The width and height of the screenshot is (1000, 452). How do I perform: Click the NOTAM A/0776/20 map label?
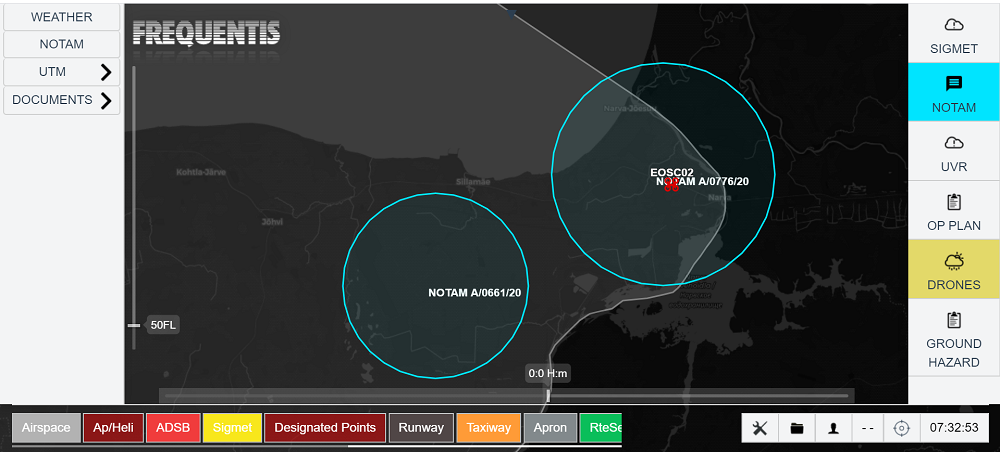pyautogui.click(x=702, y=181)
